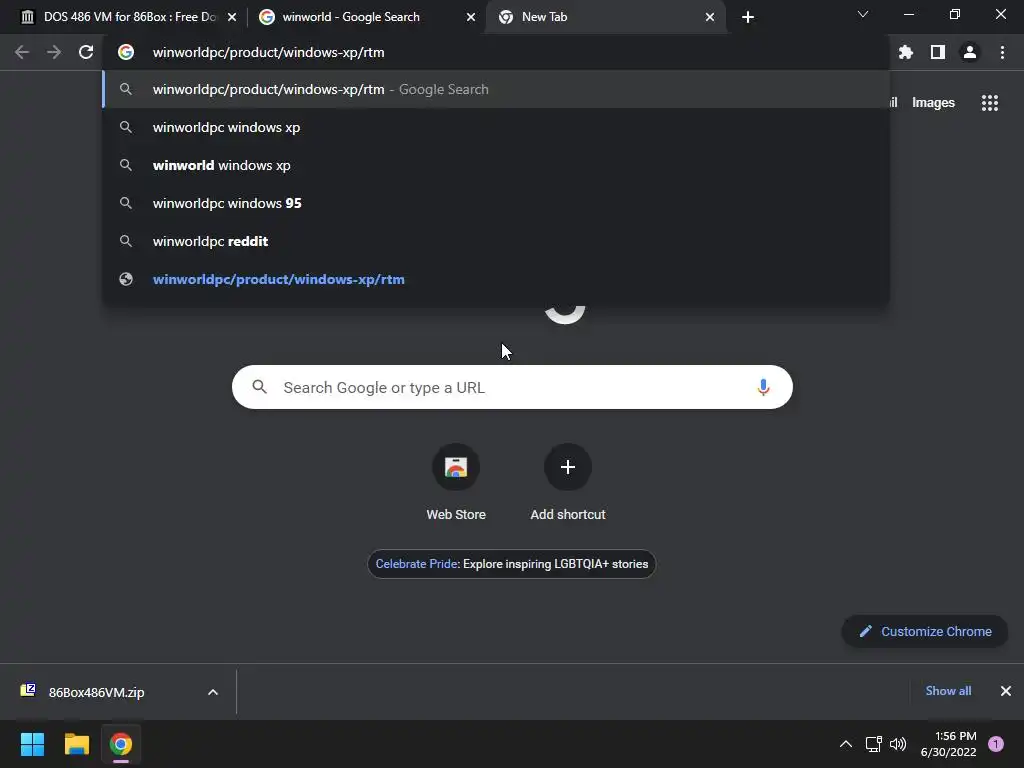Open the Web Store shortcut
Screen dimensions: 1024x768
[456, 482]
